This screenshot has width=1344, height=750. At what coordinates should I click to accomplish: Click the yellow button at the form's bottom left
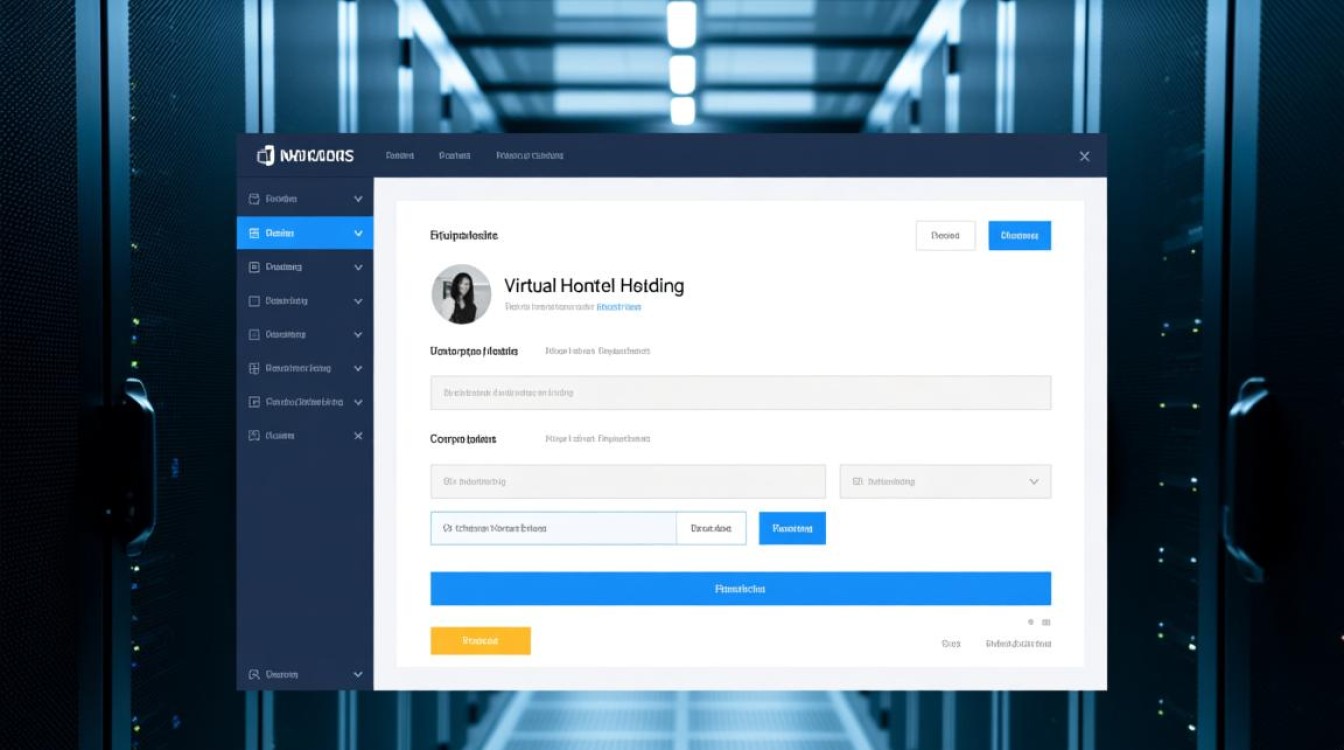coord(480,641)
